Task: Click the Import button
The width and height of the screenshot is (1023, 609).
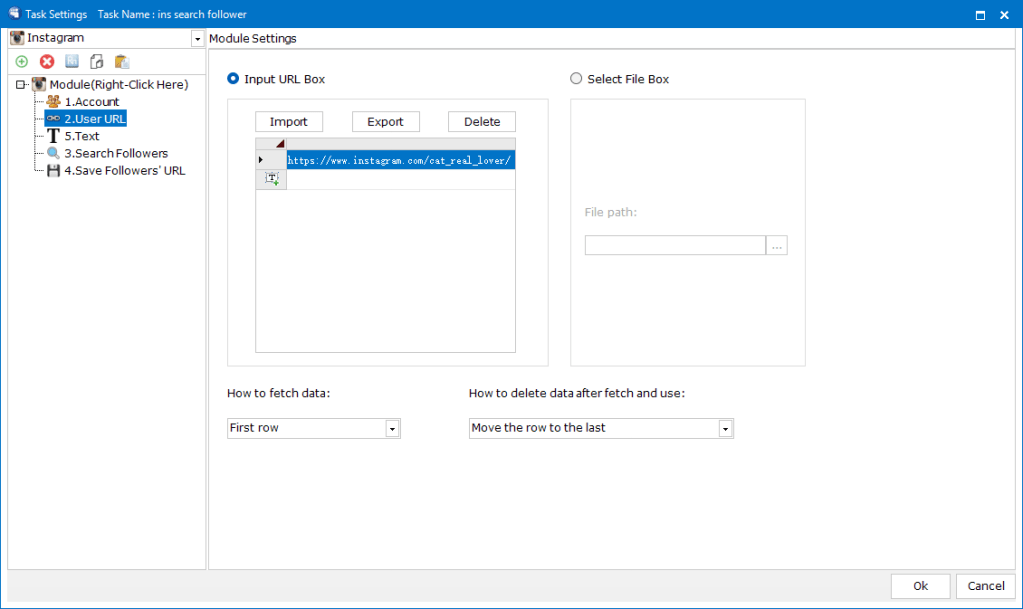Action: [289, 122]
